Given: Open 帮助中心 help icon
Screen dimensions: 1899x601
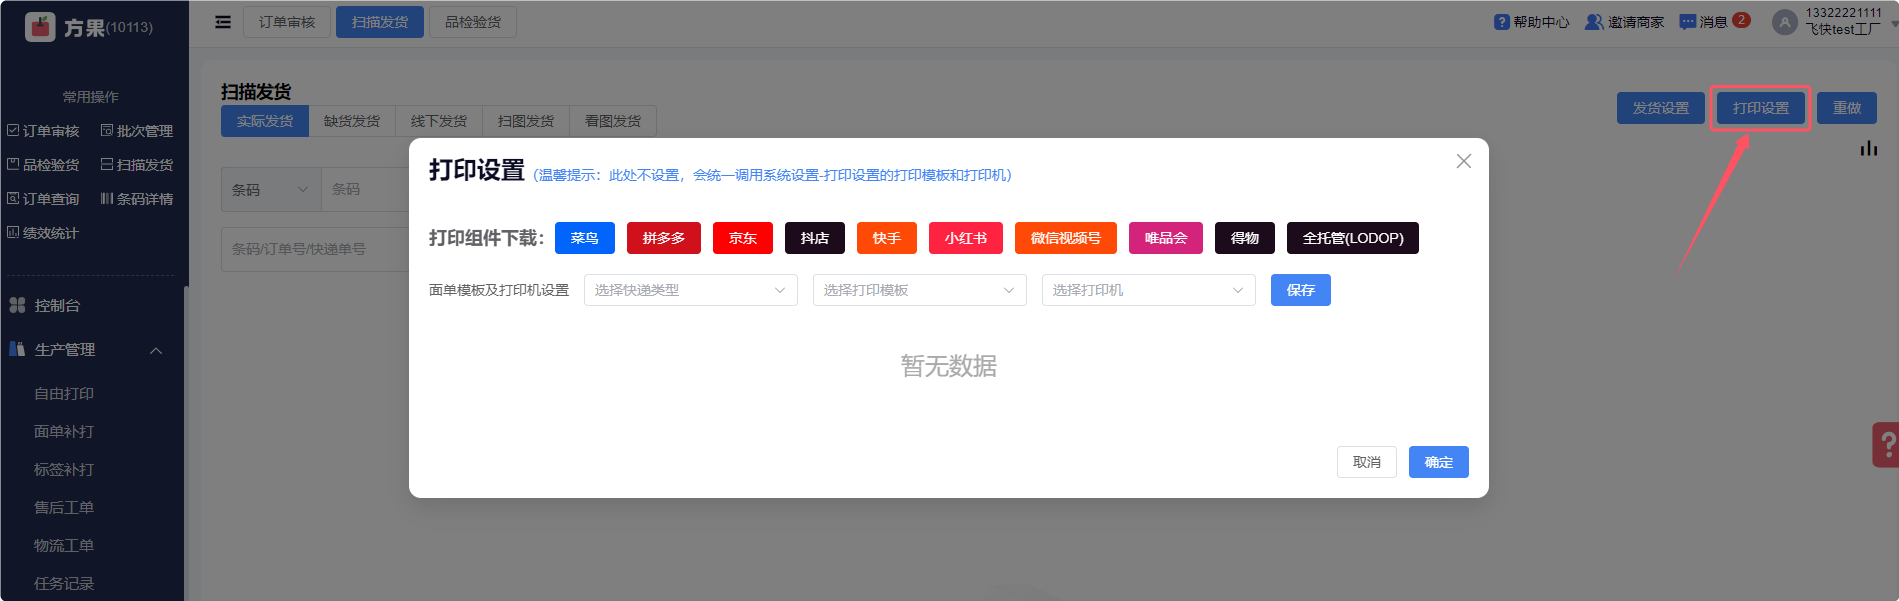Looking at the screenshot, I should coord(1501,22).
